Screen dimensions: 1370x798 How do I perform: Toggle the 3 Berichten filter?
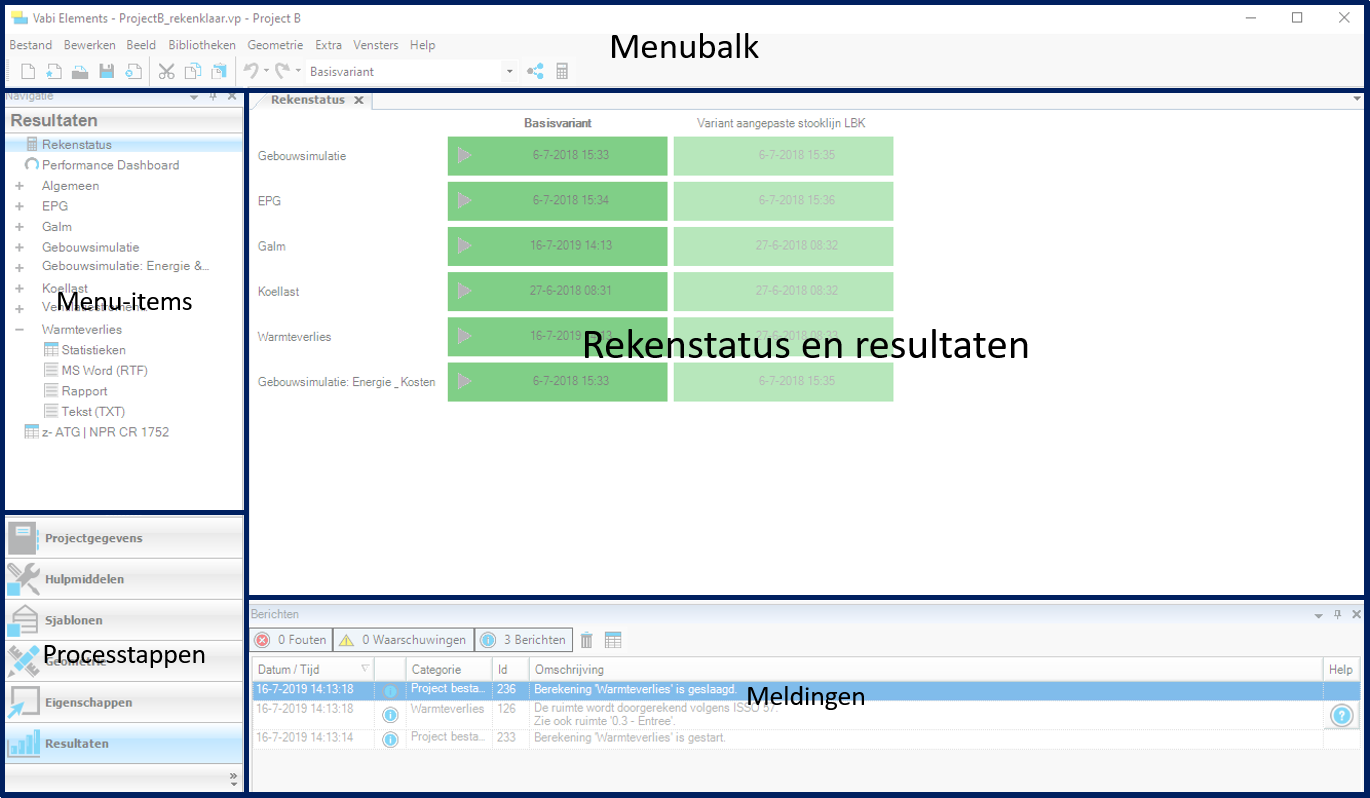tap(523, 640)
